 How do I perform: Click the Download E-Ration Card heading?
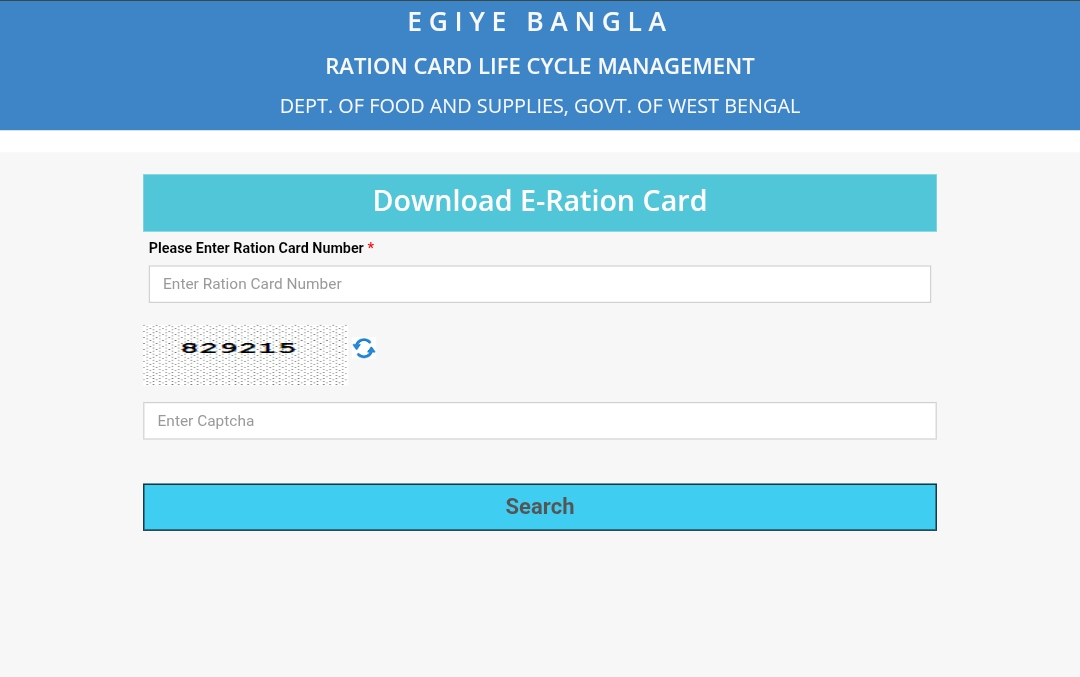pos(540,201)
